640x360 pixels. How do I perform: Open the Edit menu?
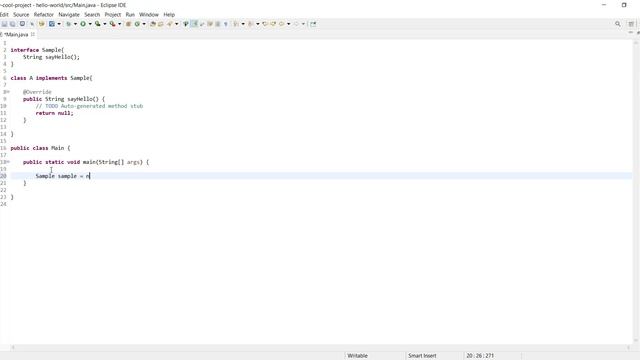pos(4,14)
